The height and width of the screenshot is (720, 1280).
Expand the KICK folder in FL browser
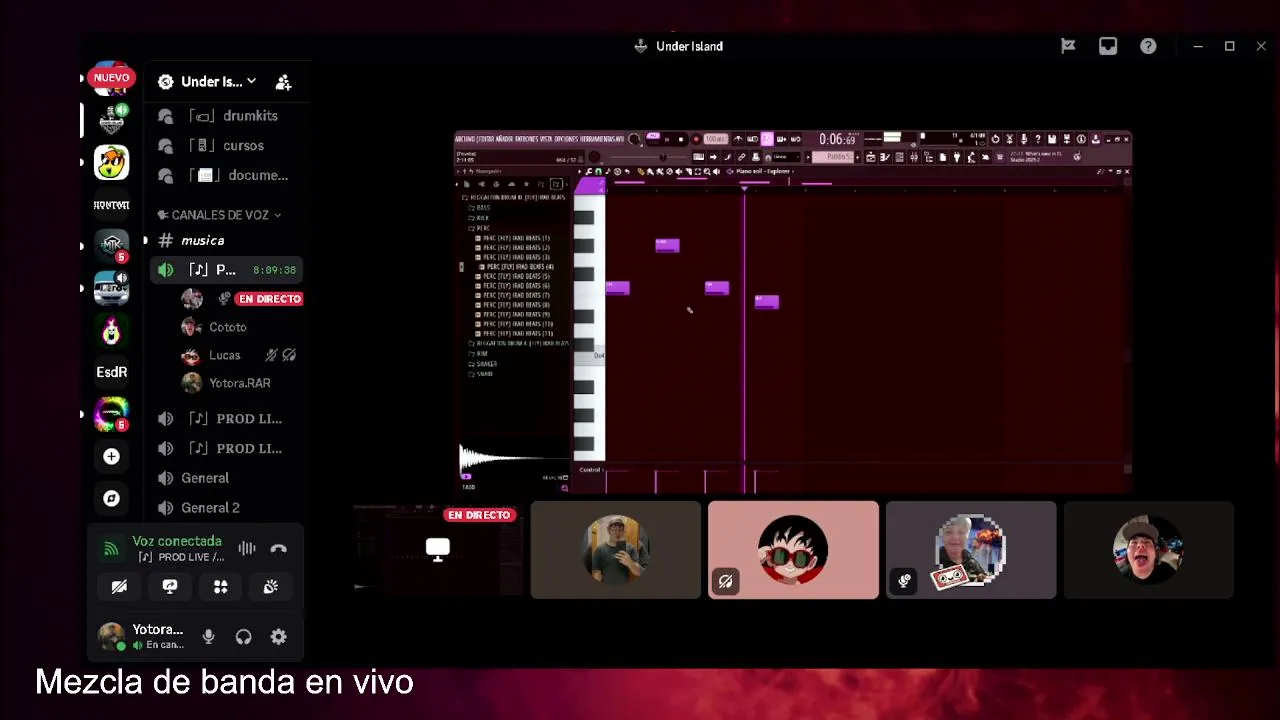tap(482, 218)
